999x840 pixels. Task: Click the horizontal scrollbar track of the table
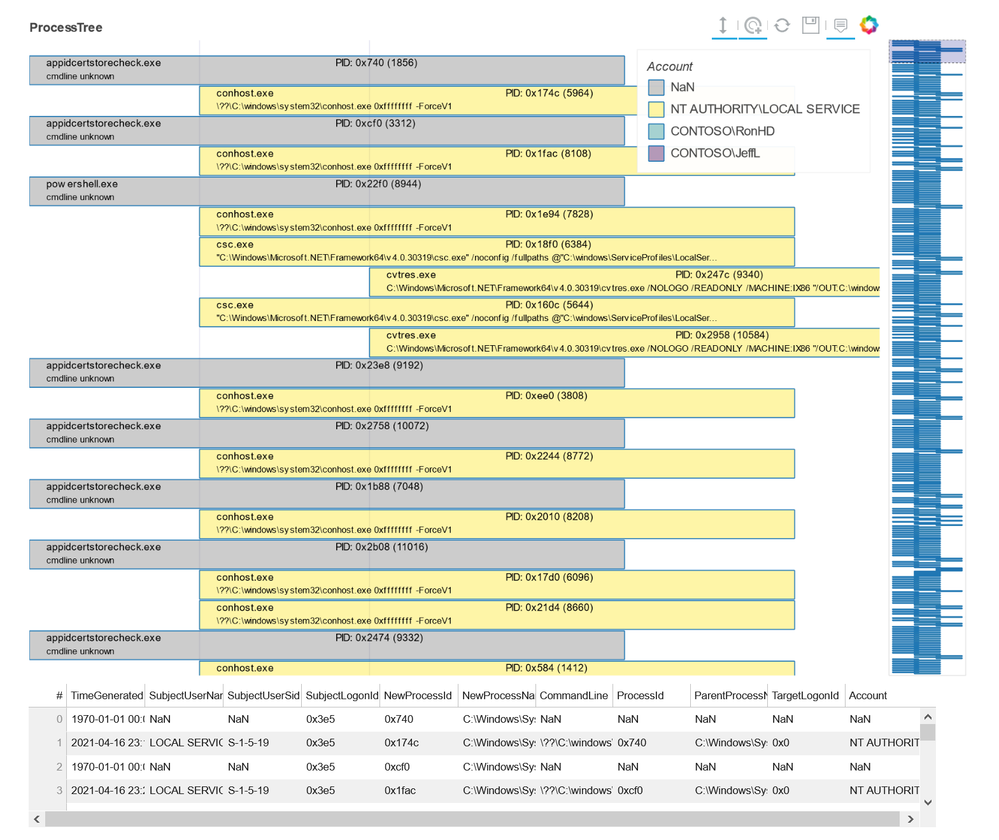tap(472, 819)
